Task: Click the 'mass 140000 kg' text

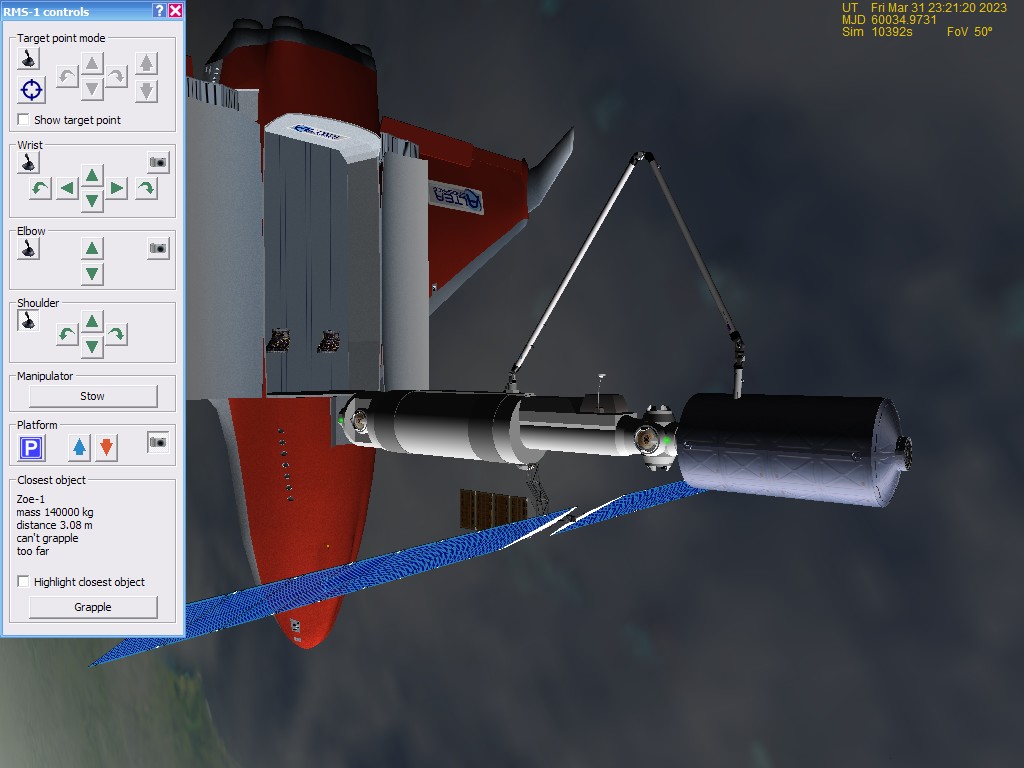Action: coord(55,512)
